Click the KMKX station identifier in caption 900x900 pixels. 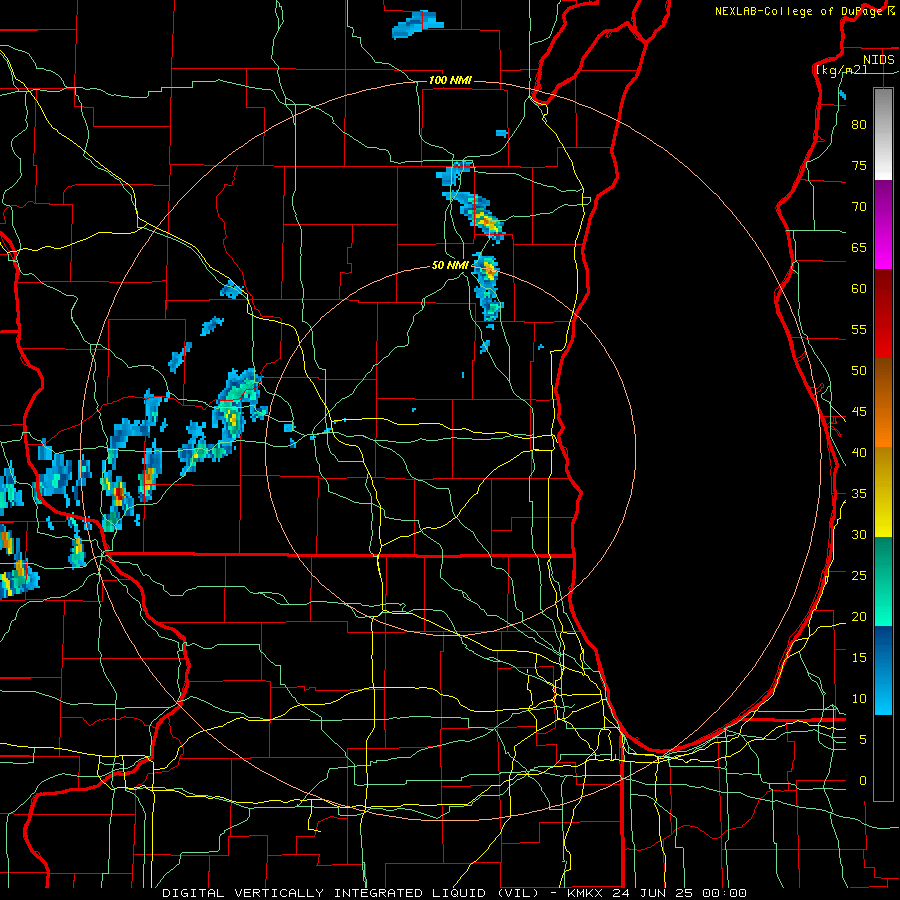(585, 893)
